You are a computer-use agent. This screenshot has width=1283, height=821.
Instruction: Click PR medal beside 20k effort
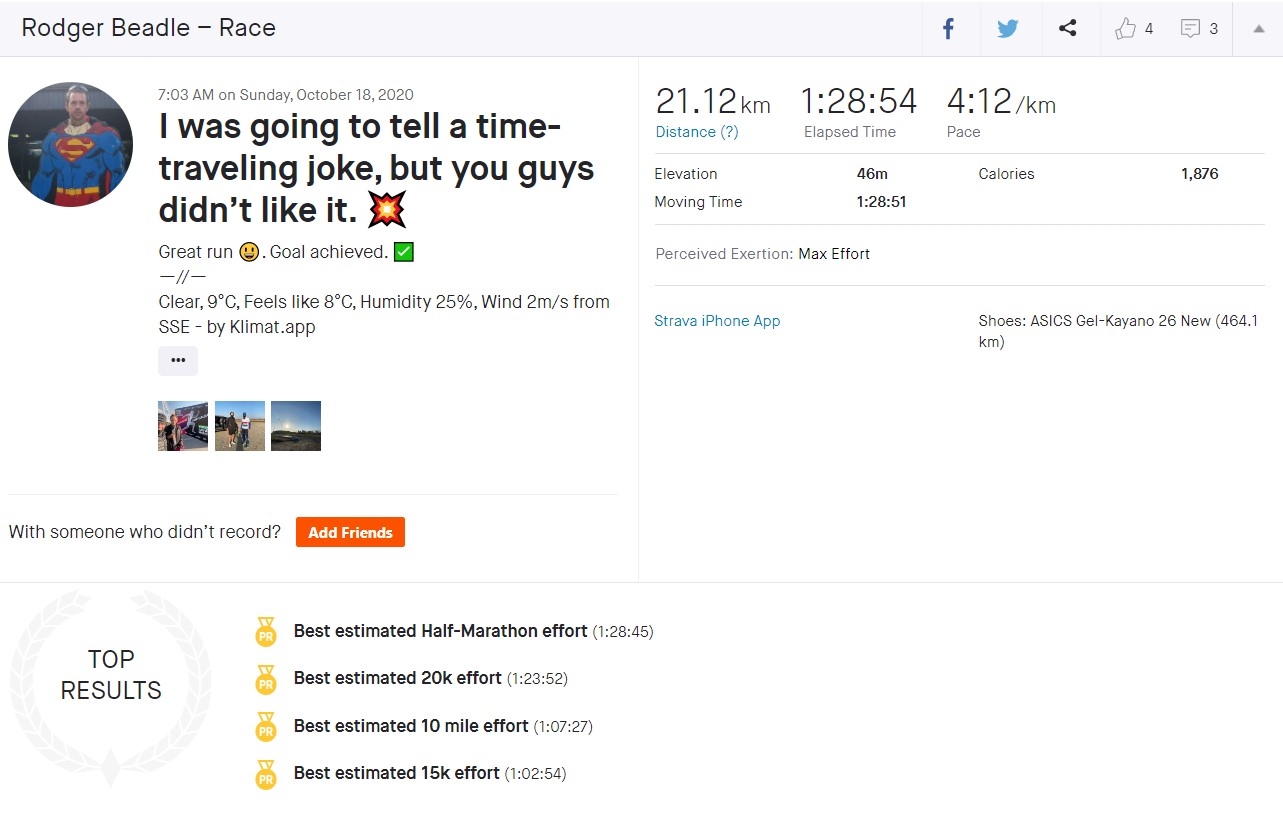(266, 680)
